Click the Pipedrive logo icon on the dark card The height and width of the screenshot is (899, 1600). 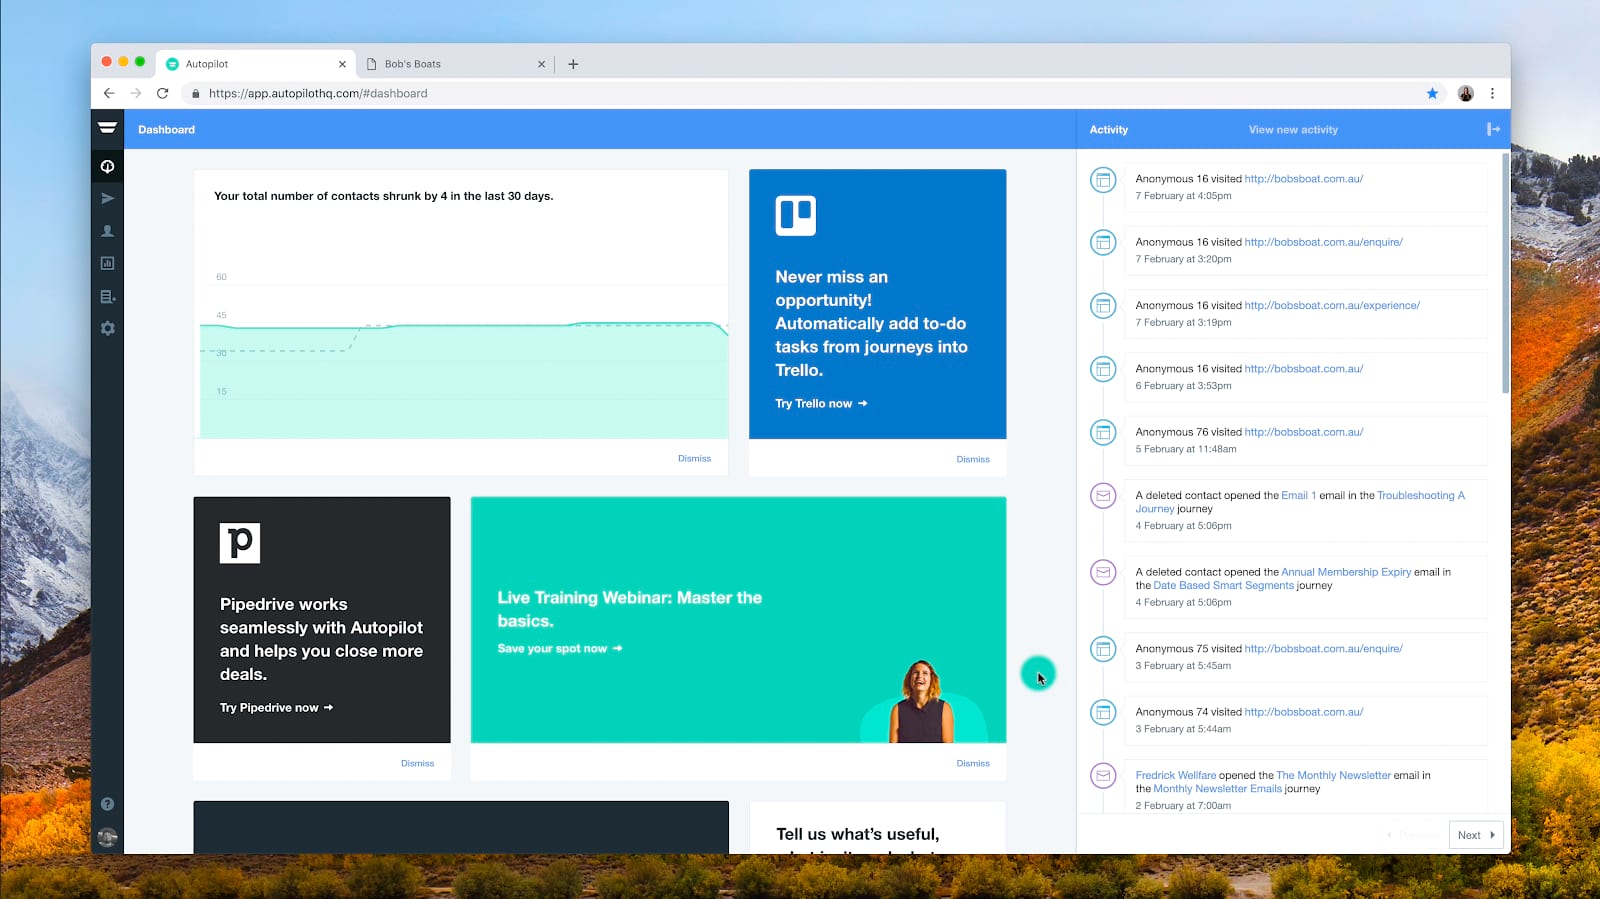pos(240,543)
